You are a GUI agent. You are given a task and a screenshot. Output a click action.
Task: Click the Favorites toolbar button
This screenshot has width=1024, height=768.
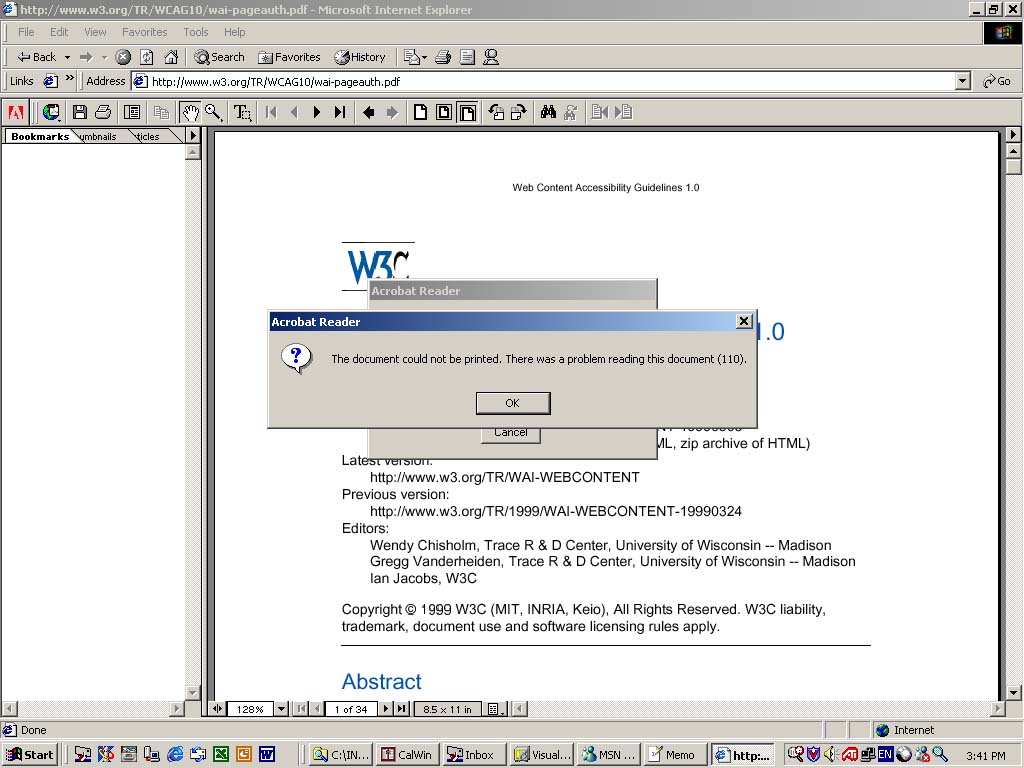click(x=289, y=57)
